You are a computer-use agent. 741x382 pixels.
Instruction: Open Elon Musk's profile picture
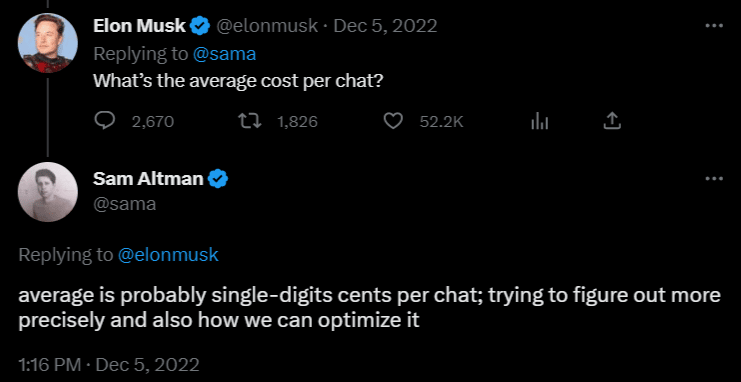[x=47, y=43]
